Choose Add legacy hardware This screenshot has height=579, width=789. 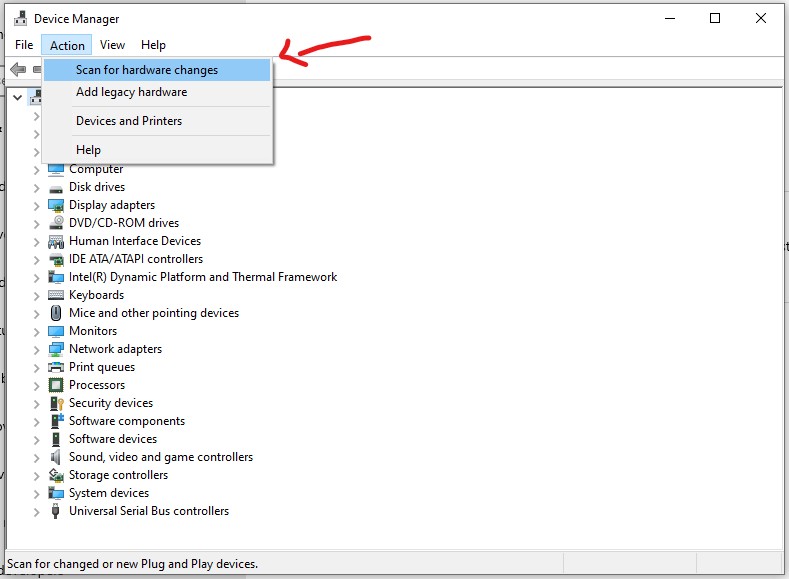(157, 92)
